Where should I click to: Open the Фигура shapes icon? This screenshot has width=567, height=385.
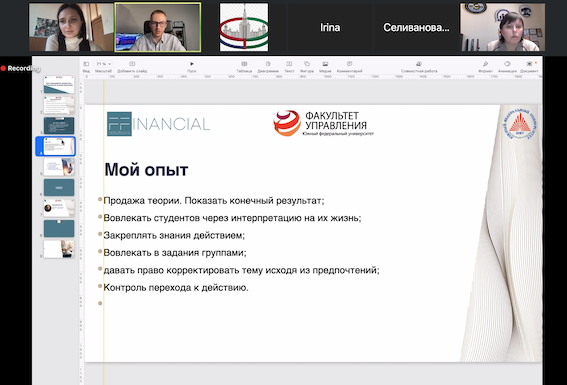point(307,64)
